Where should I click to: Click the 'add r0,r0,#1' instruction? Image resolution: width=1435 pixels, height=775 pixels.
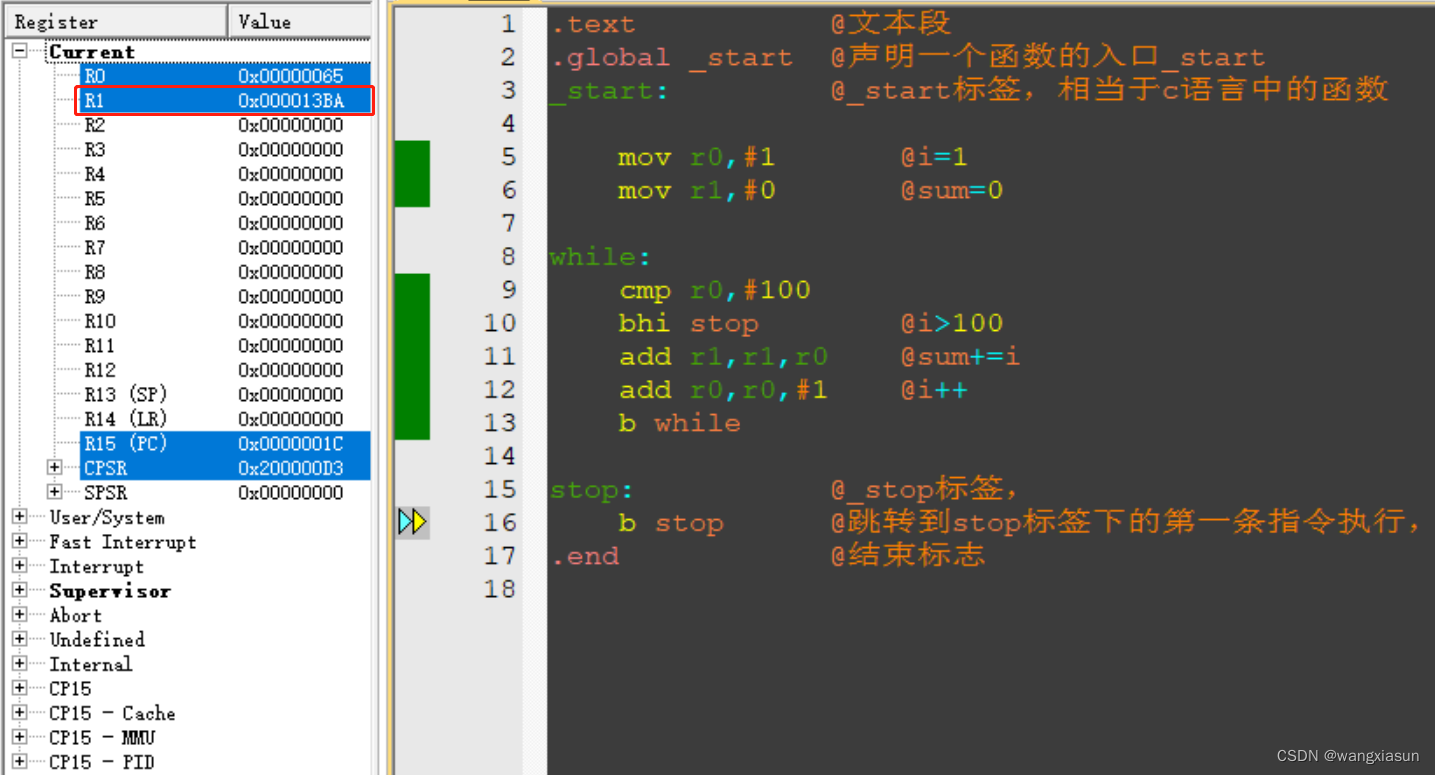pos(723,389)
